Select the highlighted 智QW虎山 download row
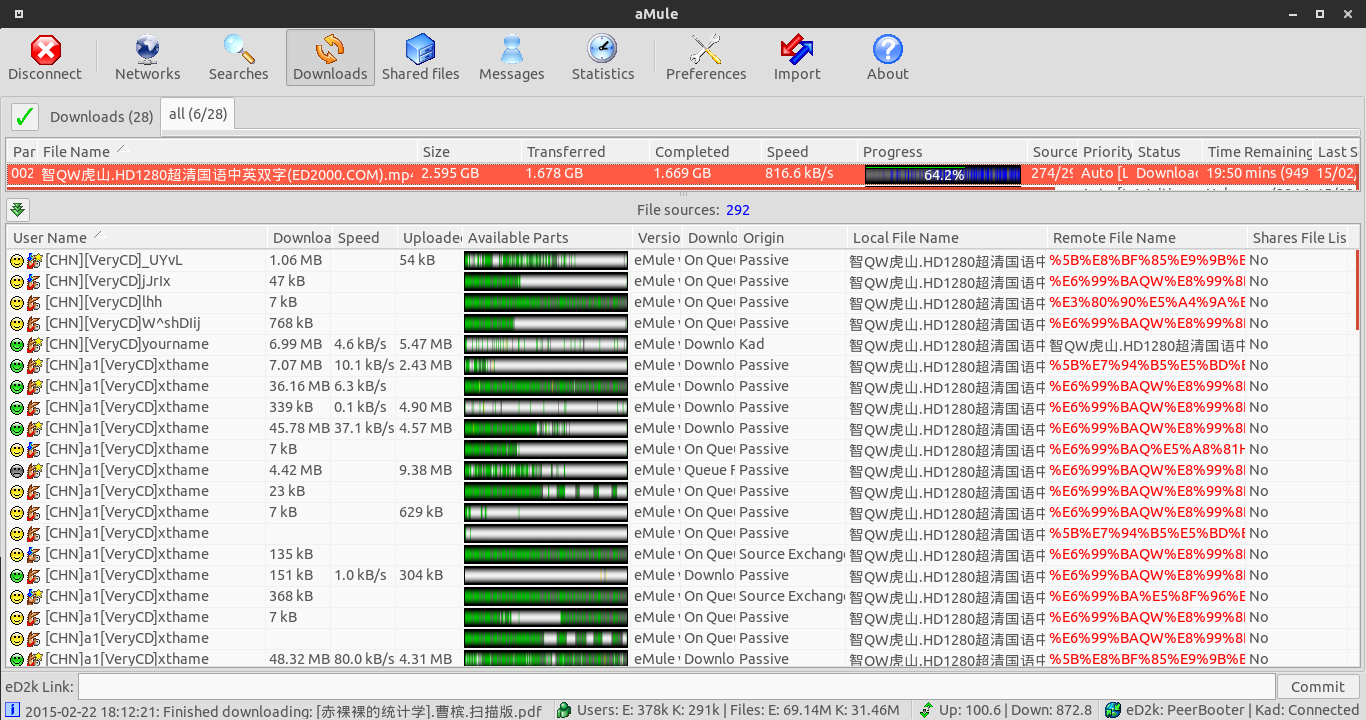Image resolution: width=1366 pixels, height=720 pixels. 683,174
